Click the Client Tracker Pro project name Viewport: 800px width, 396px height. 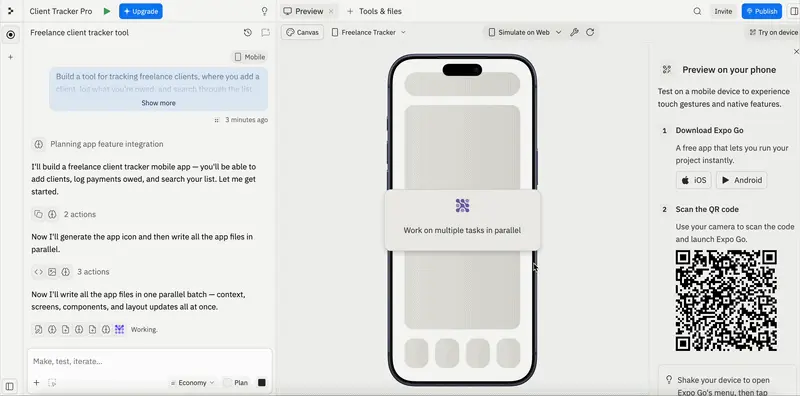click(x=61, y=11)
